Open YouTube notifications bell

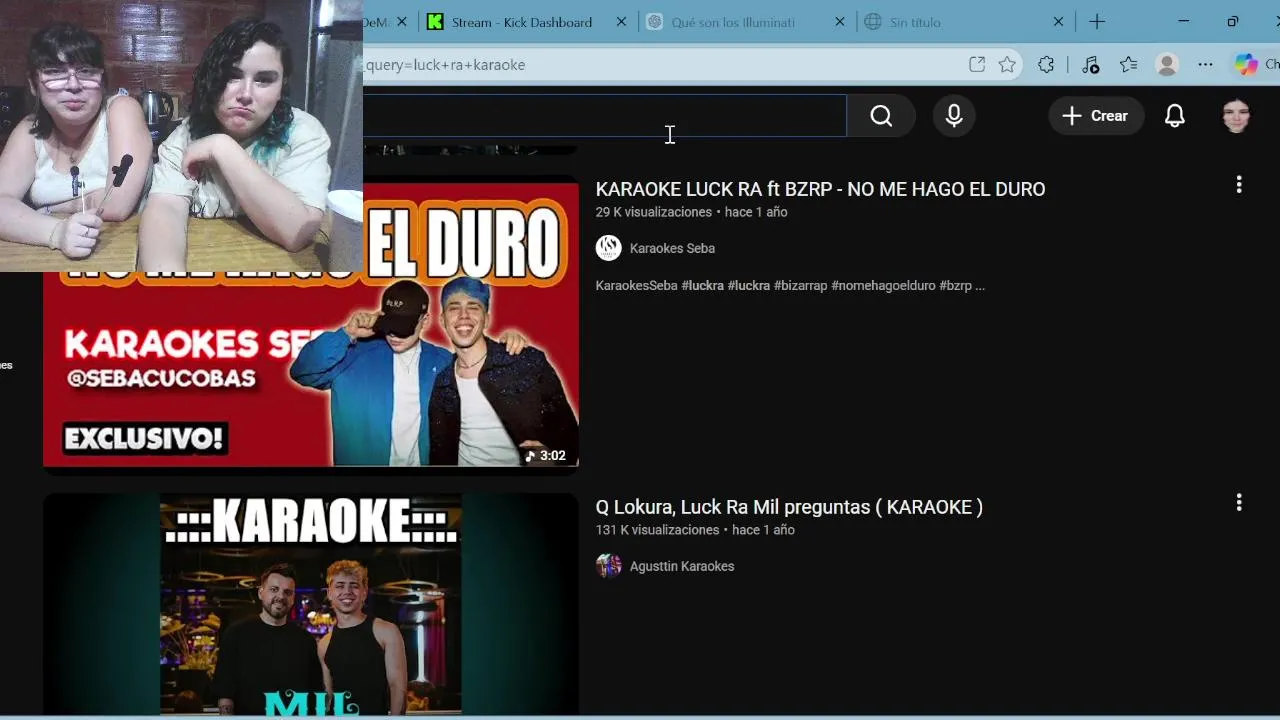pyautogui.click(x=1175, y=116)
